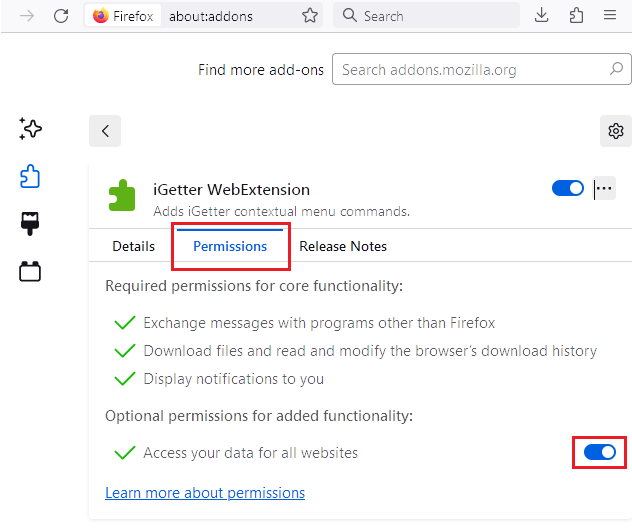This screenshot has height=529, width=632.
Task: Disable iGetter WebExtension toggle
Action: pyautogui.click(x=567, y=188)
